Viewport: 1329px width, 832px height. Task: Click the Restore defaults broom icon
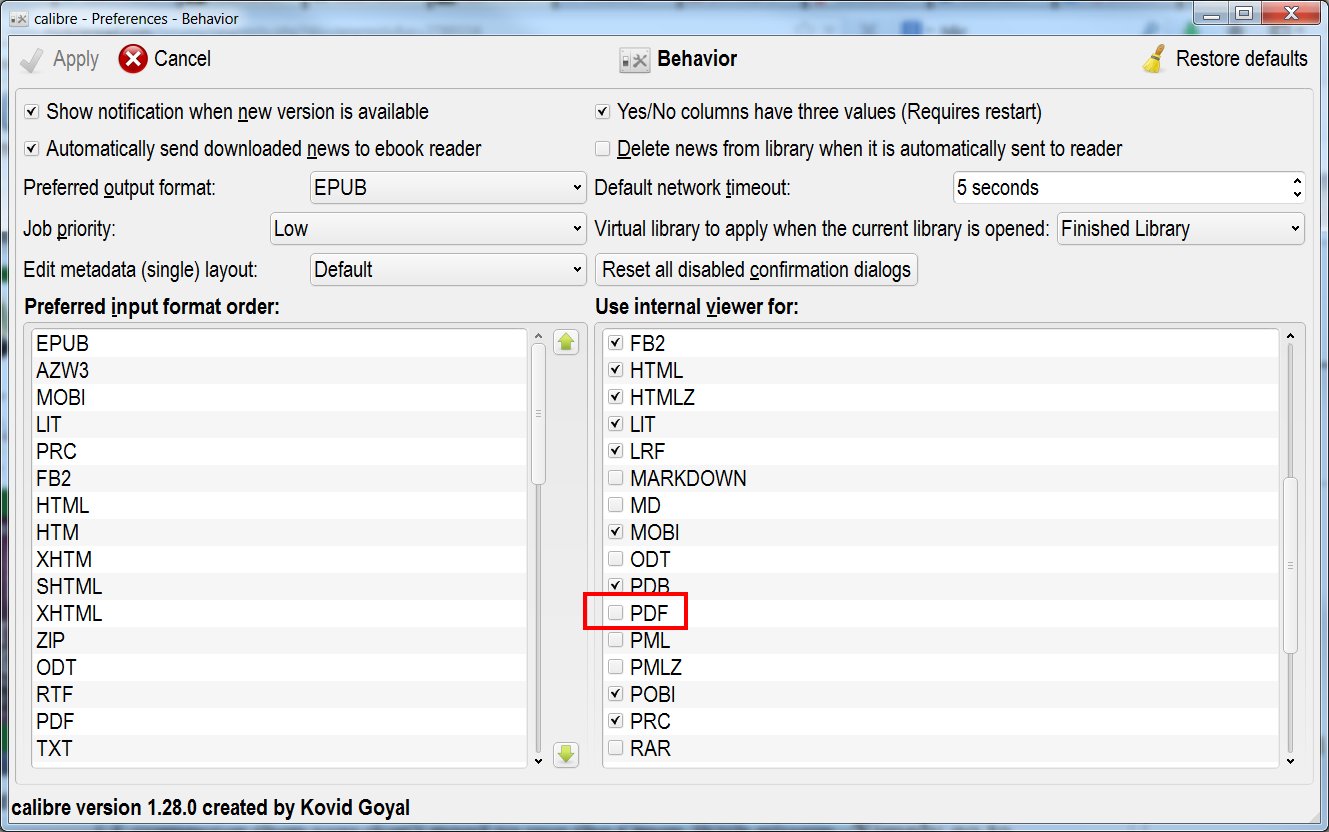click(1155, 59)
